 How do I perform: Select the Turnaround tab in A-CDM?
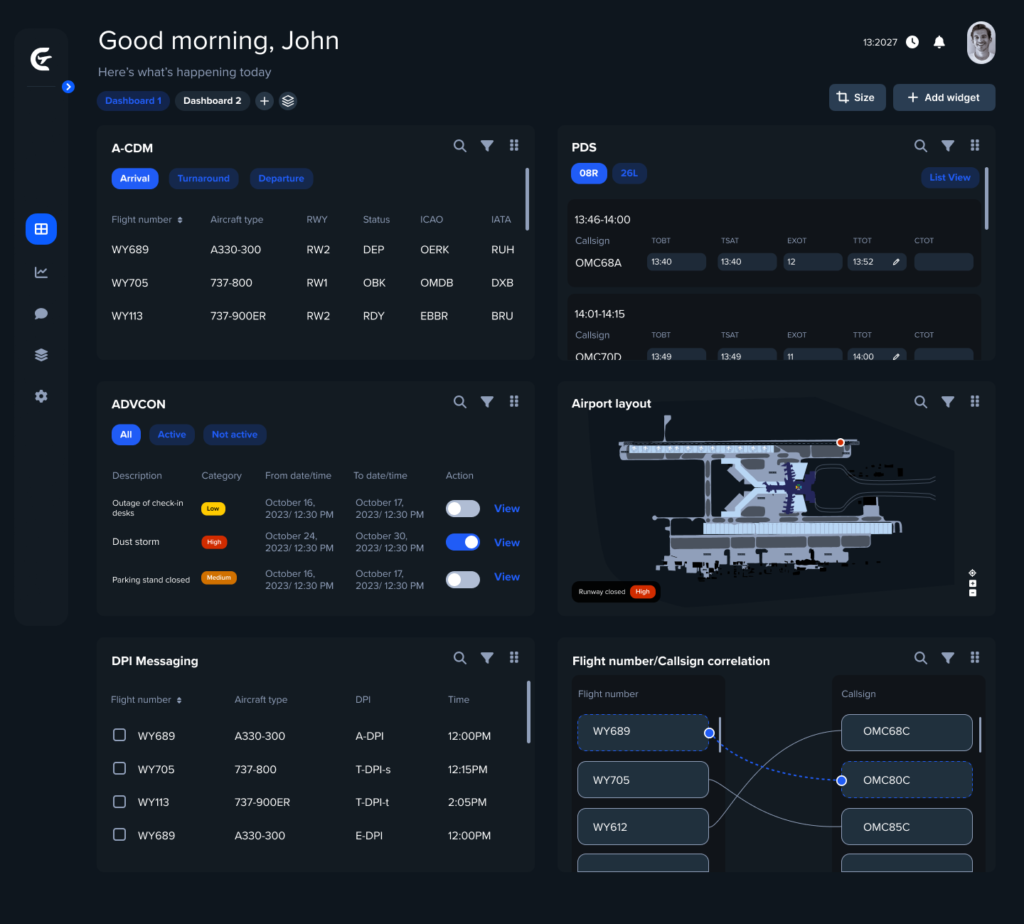tap(203, 179)
